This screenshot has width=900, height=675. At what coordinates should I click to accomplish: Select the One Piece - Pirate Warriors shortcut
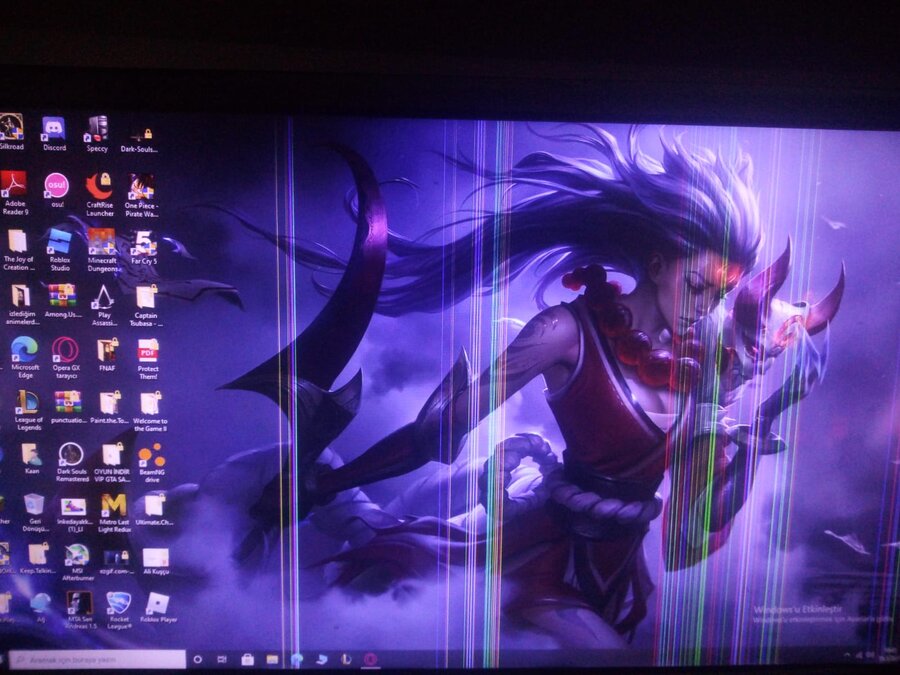click(x=141, y=195)
